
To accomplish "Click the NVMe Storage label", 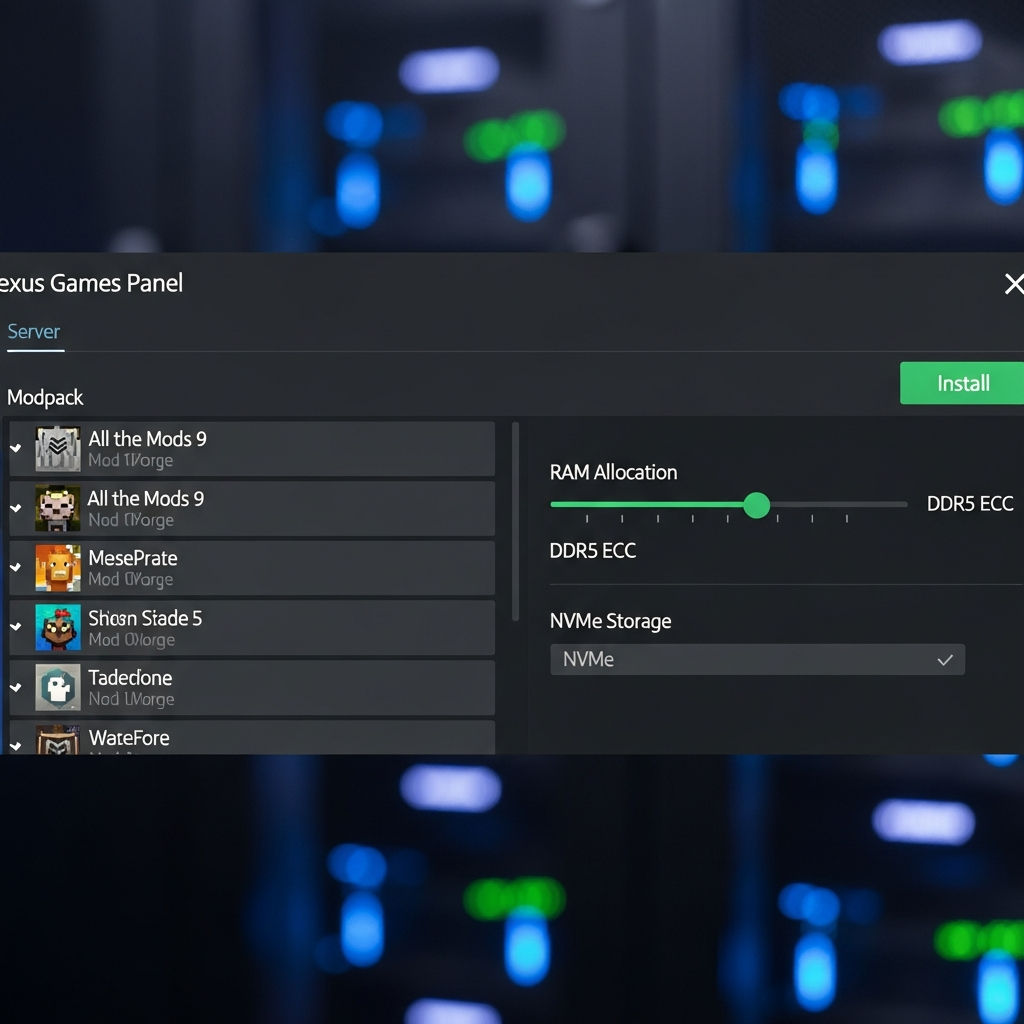I will [610, 621].
